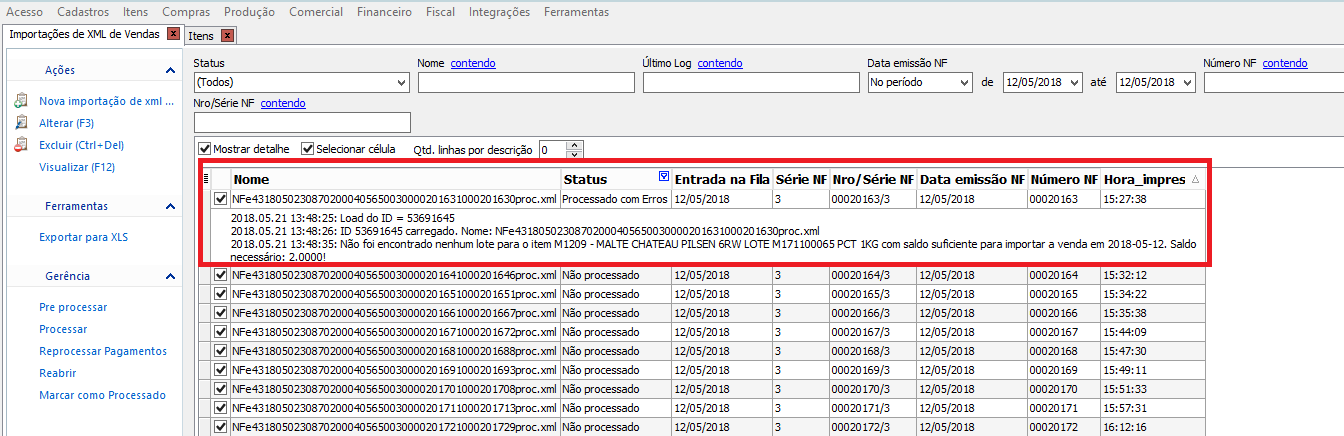Uncheck row ending 201651proc.xml checkbox
This screenshot has width=1344, height=436.
[x=220, y=294]
